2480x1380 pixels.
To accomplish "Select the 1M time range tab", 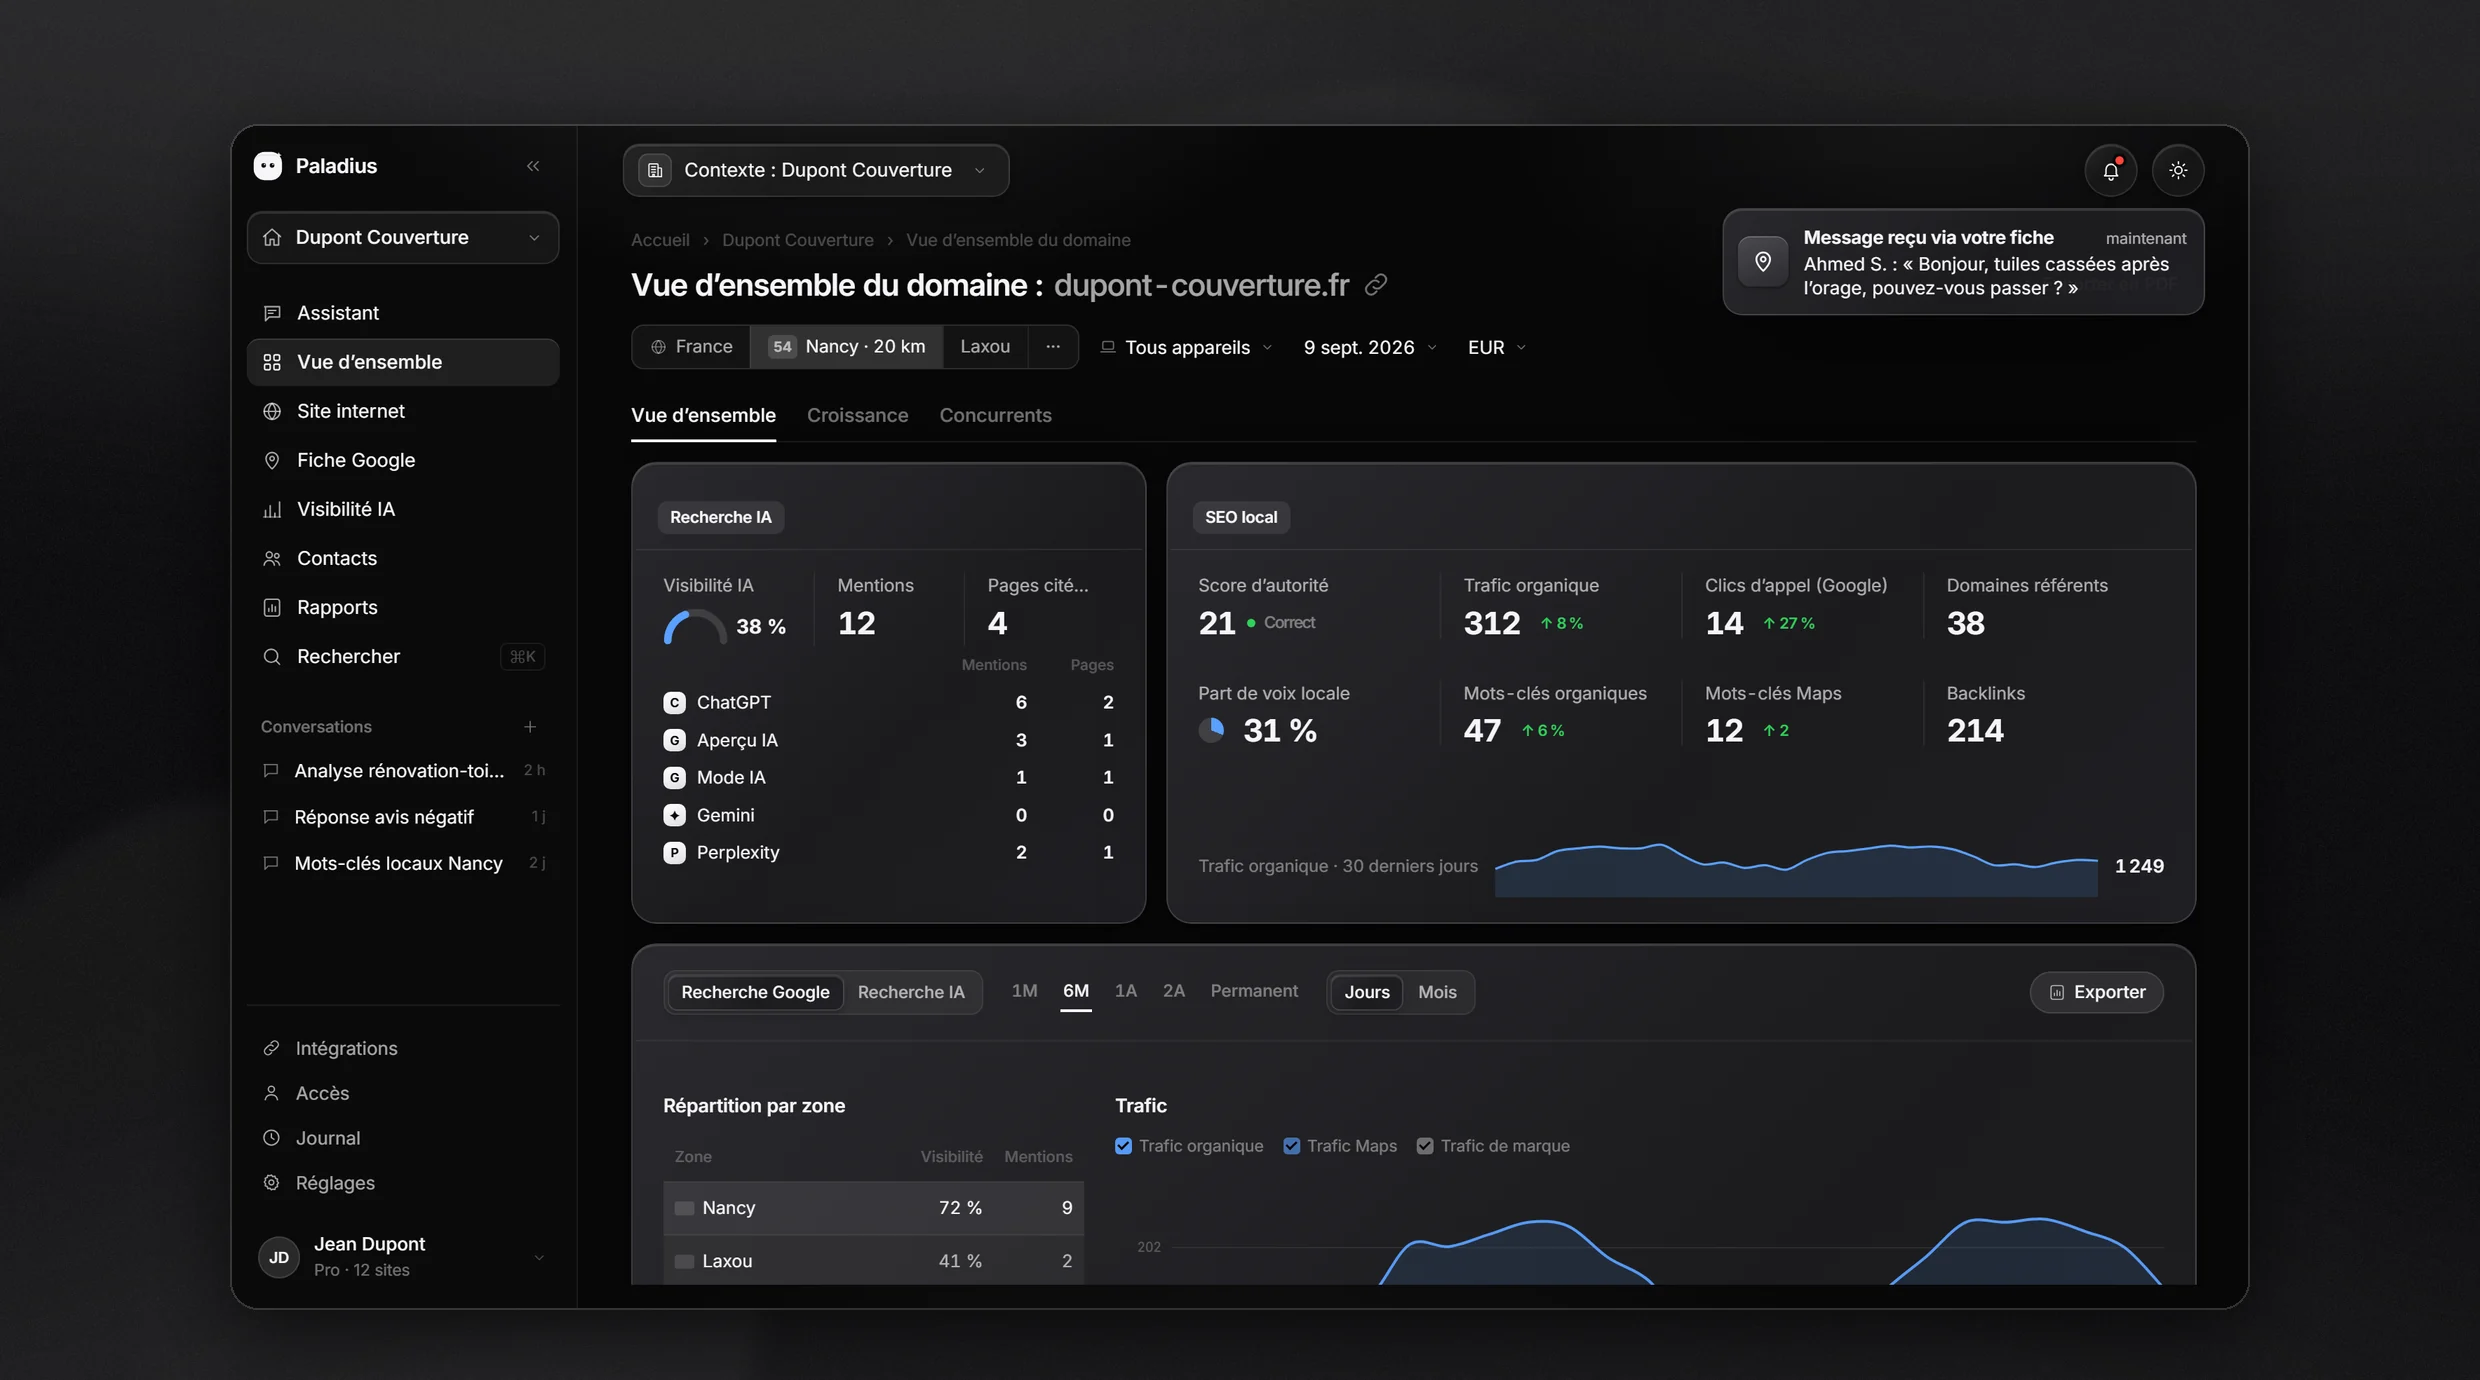I will point(1024,991).
